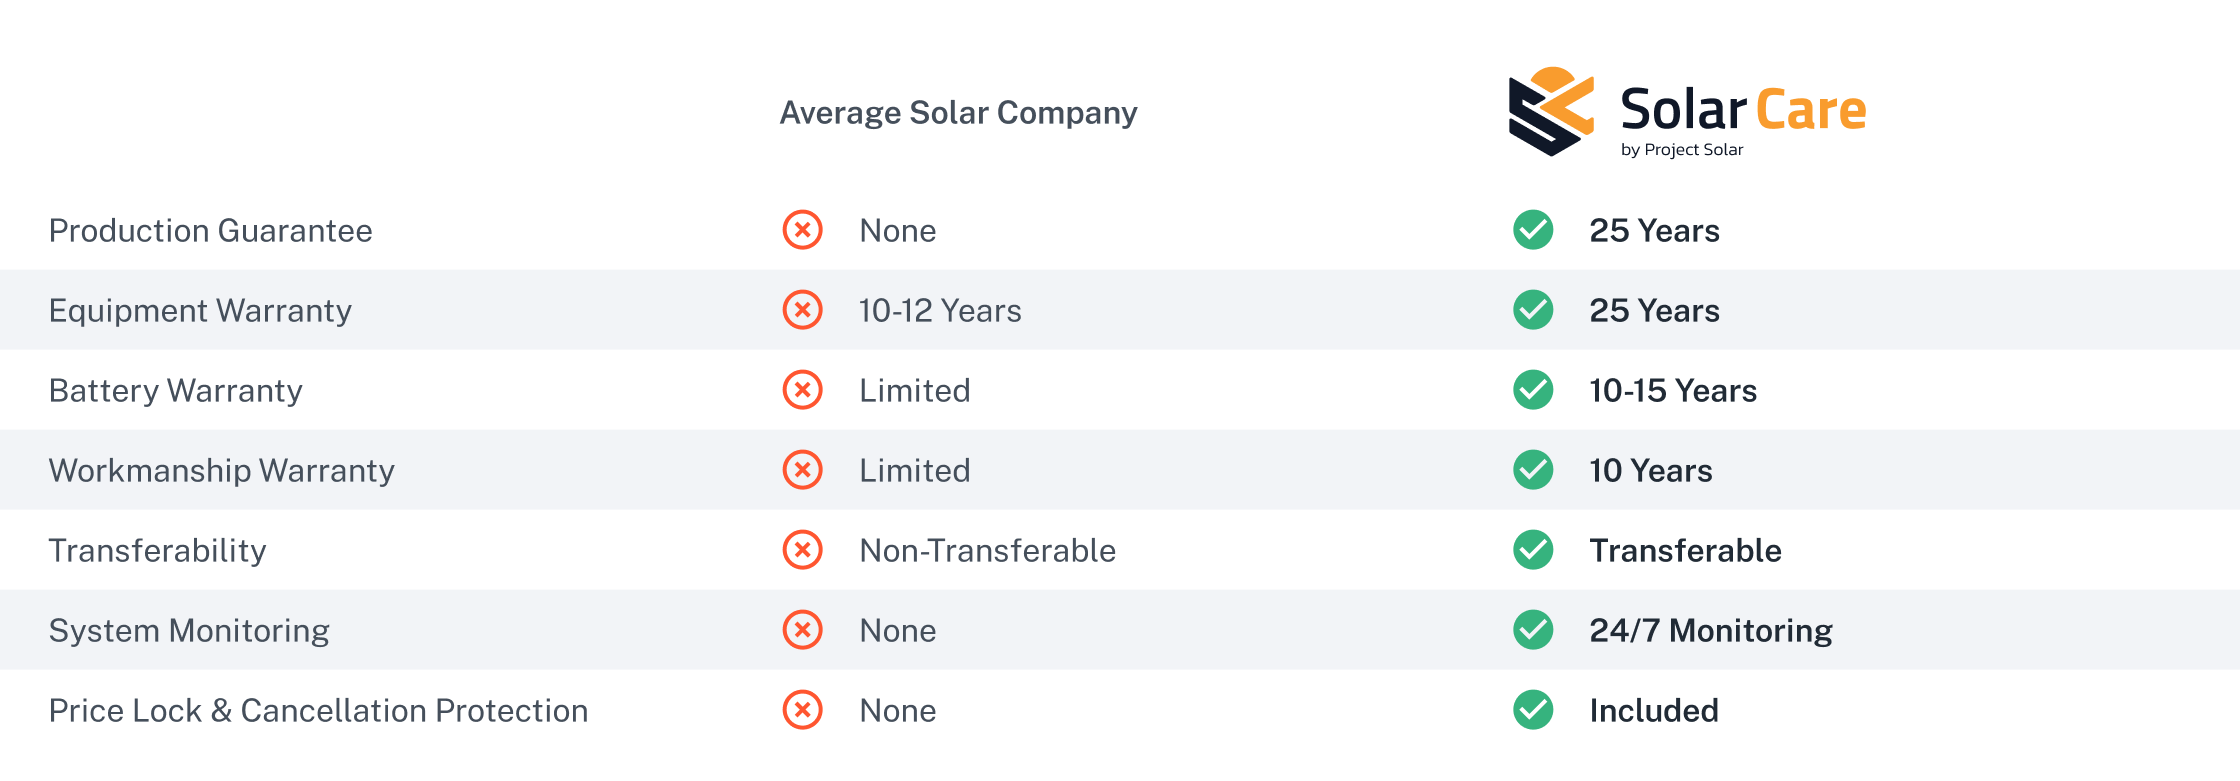The image size is (2240, 781).
Task: Click the Solar Care logo icon
Action: point(1550,111)
